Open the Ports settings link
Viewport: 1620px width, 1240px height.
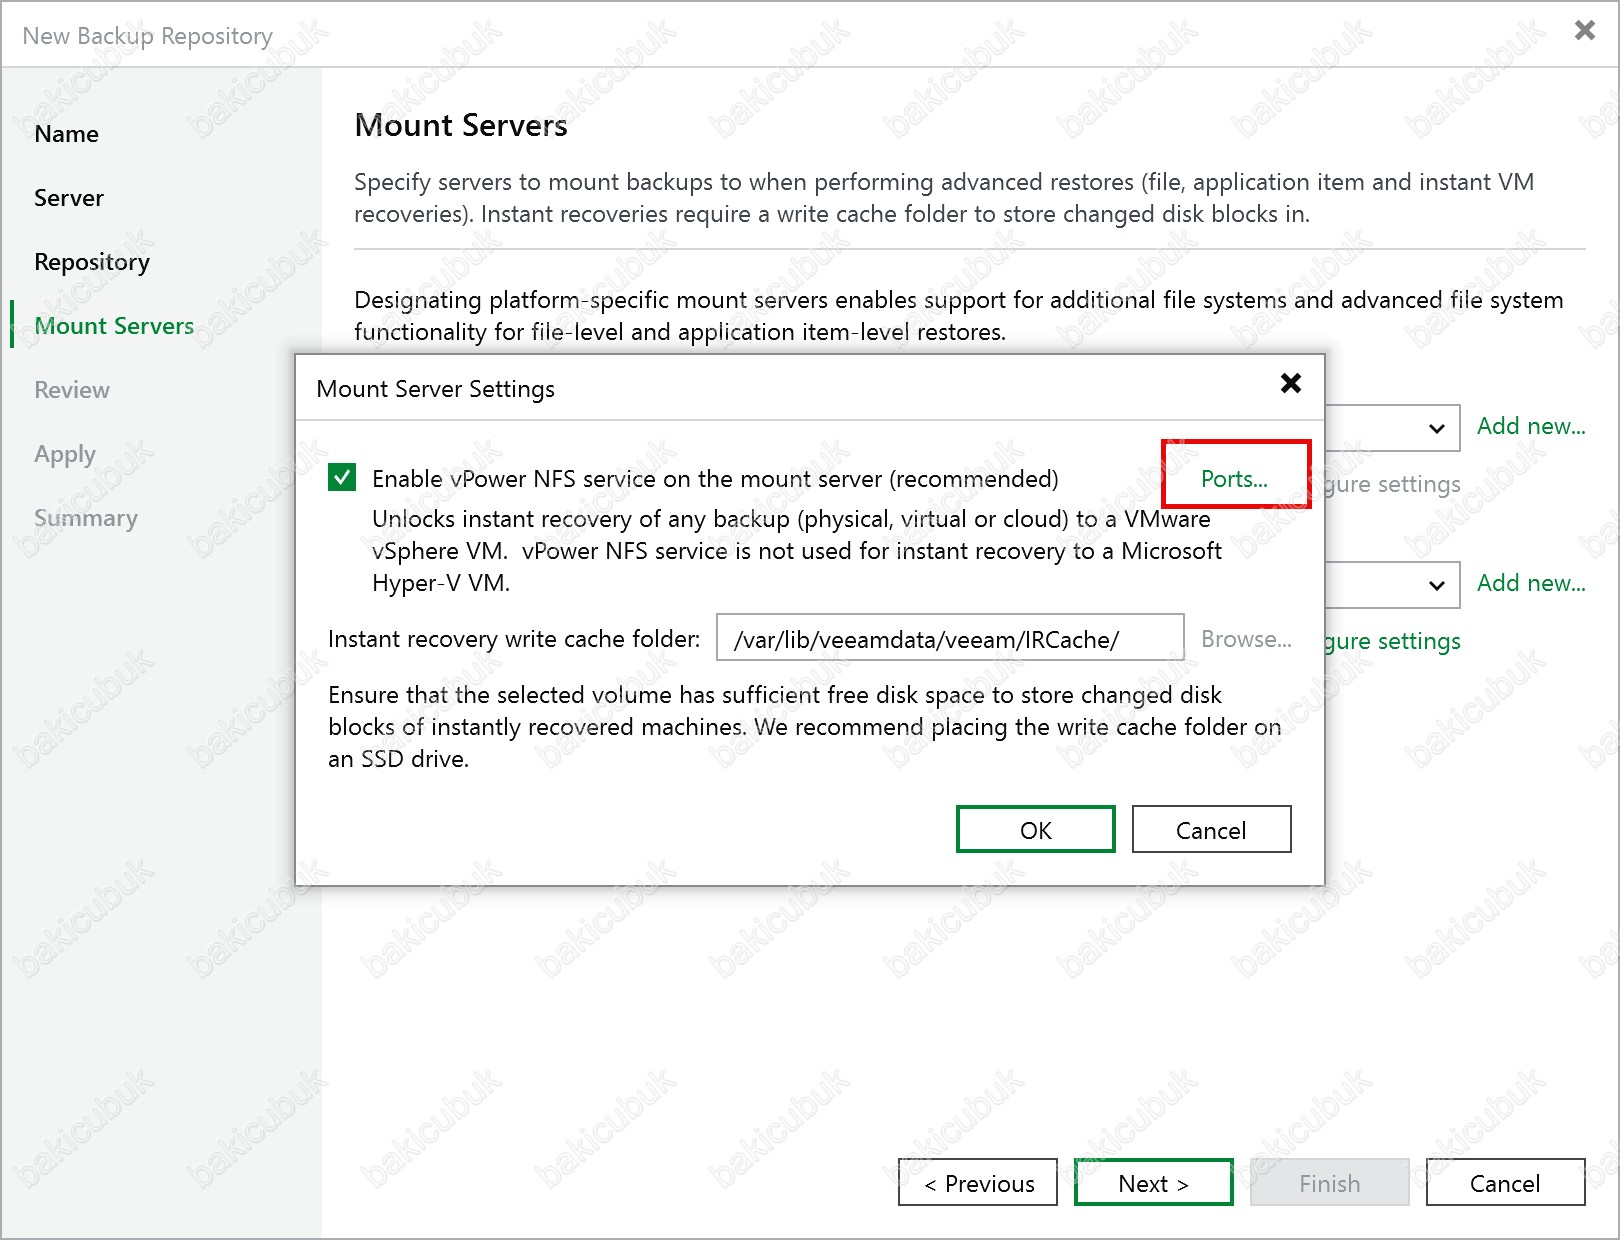point(1234,479)
